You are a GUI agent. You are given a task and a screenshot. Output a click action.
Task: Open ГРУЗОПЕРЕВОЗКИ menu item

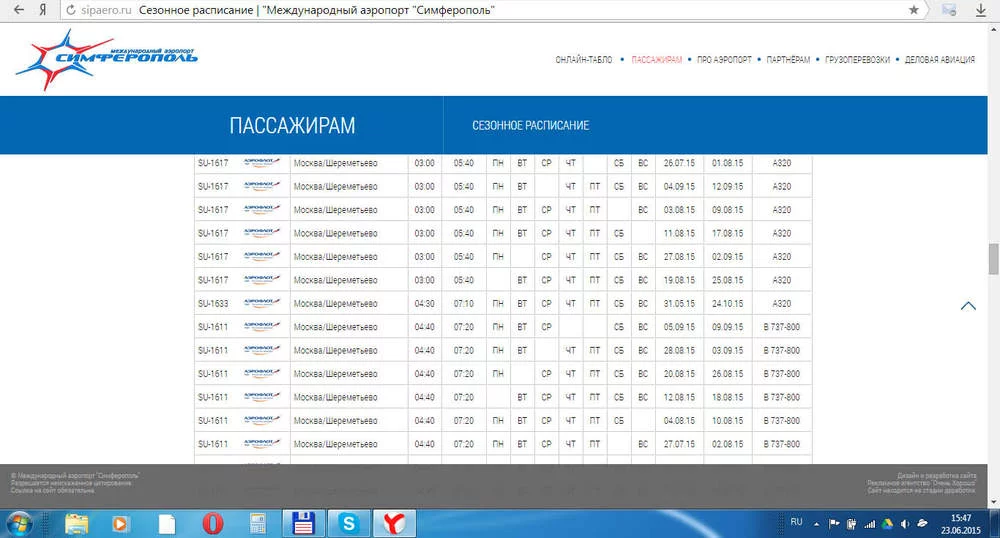857,60
